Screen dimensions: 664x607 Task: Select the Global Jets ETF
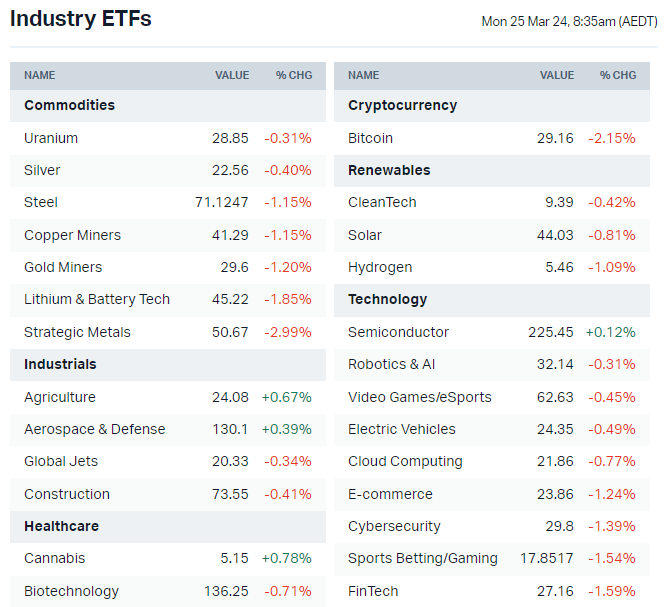(x=61, y=461)
